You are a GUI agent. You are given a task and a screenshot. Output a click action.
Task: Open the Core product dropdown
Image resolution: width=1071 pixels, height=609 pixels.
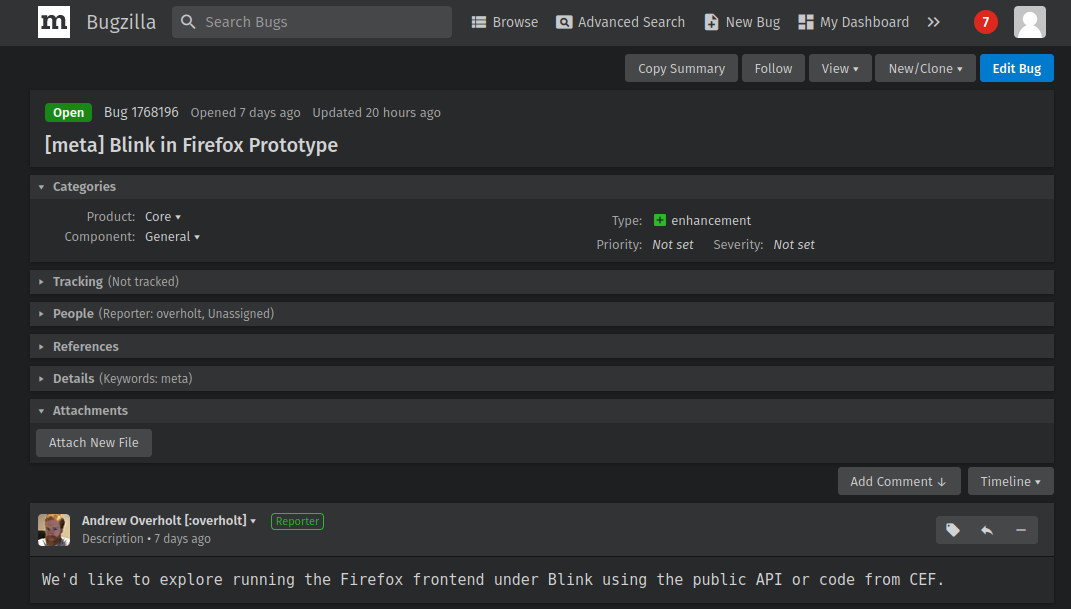(x=163, y=216)
